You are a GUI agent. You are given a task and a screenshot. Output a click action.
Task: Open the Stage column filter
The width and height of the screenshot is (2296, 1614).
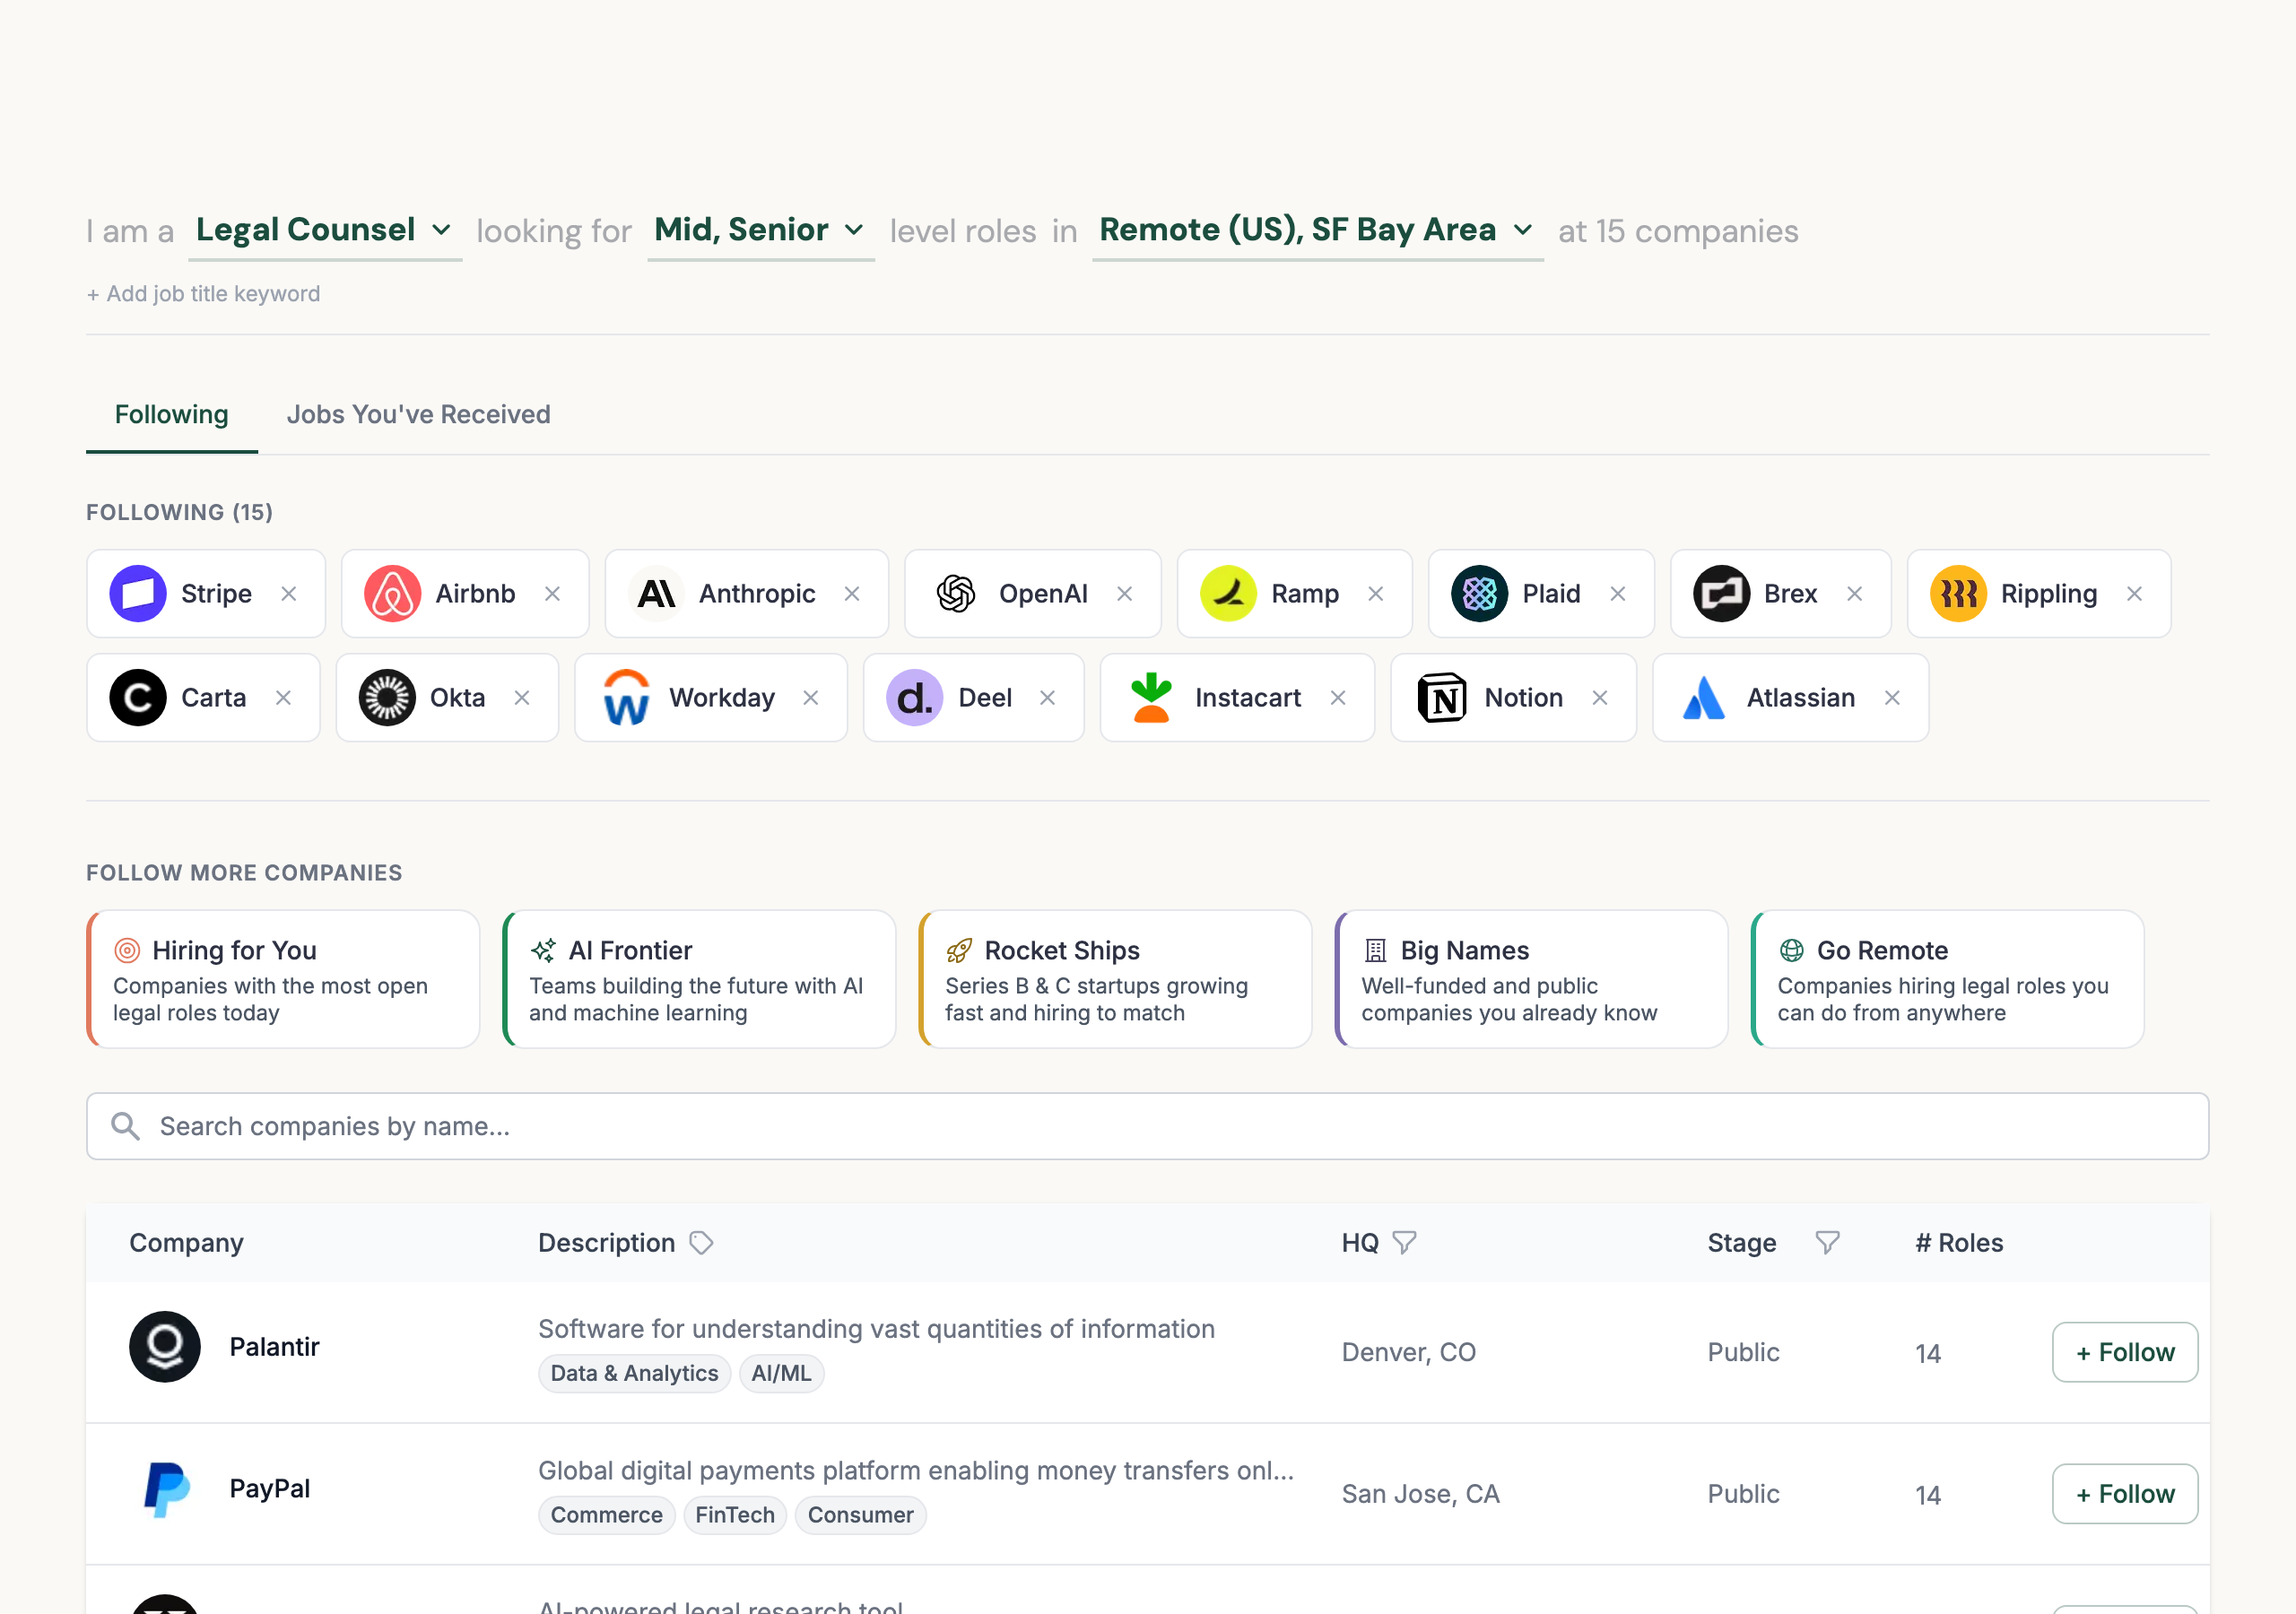(x=1826, y=1242)
